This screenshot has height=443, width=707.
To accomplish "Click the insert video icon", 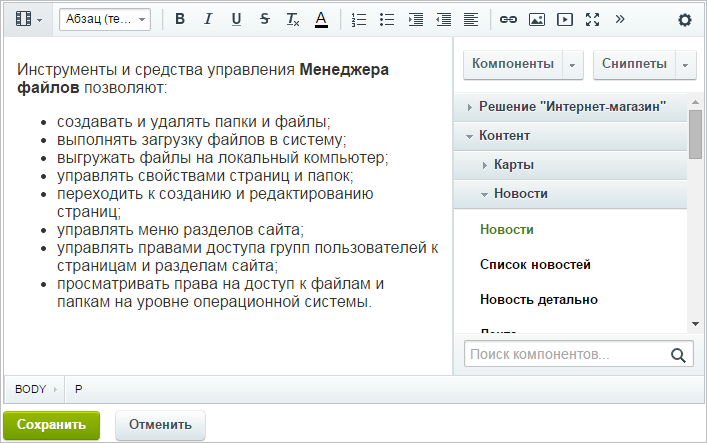I will click(x=564, y=19).
